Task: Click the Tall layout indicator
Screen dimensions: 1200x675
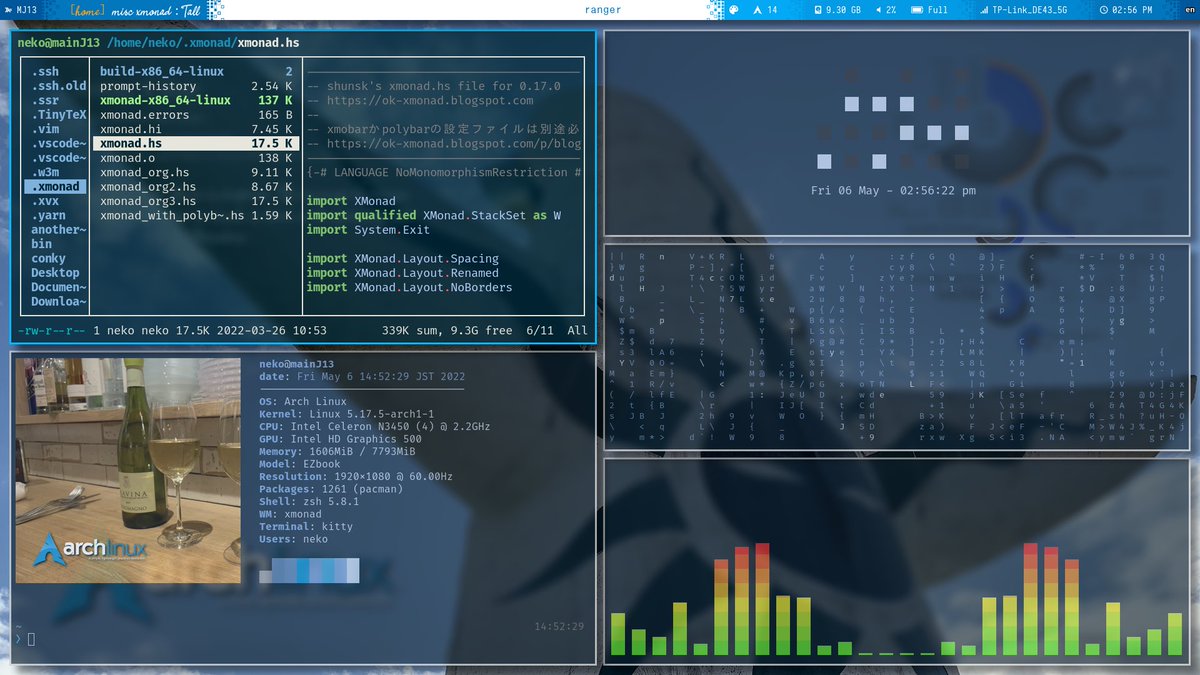Action: pyautogui.click(x=192, y=10)
